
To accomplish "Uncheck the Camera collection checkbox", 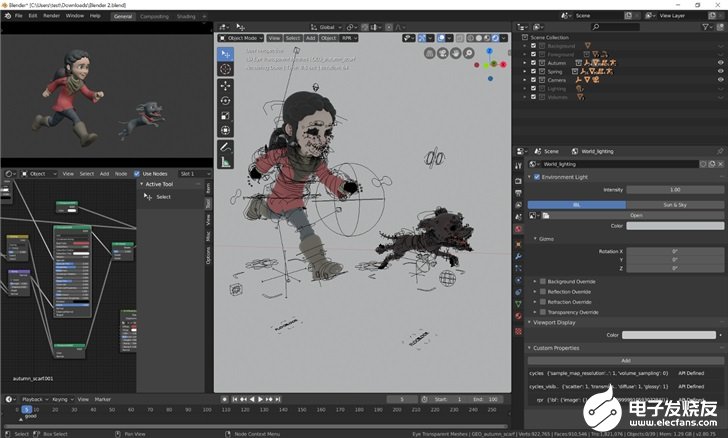I will pyautogui.click(x=533, y=80).
